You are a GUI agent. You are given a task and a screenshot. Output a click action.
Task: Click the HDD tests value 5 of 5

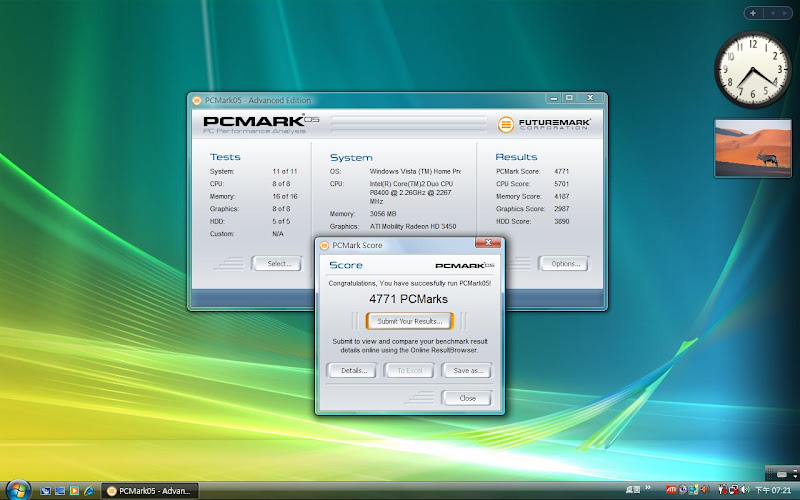click(x=281, y=221)
